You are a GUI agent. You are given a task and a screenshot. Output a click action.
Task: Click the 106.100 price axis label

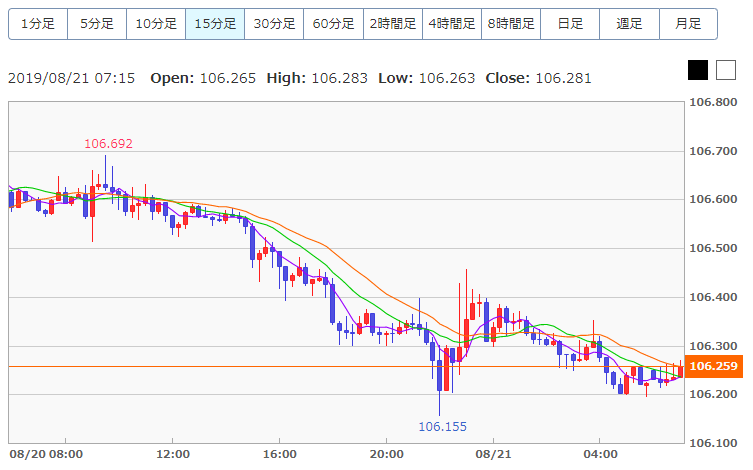coord(713,443)
